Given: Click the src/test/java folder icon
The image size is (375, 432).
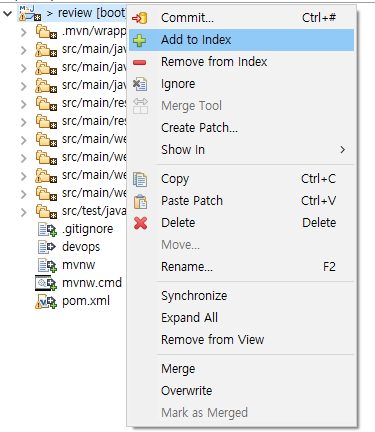Looking at the screenshot, I should point(46,211).
